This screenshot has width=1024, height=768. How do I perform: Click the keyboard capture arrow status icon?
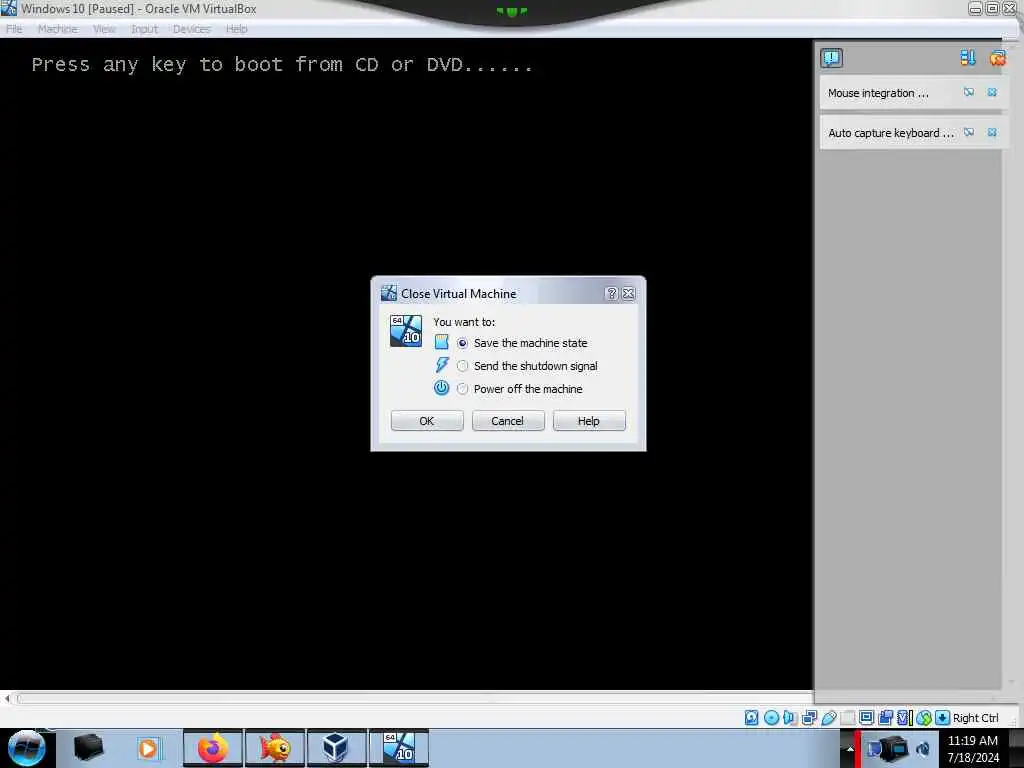pos(942,718)
